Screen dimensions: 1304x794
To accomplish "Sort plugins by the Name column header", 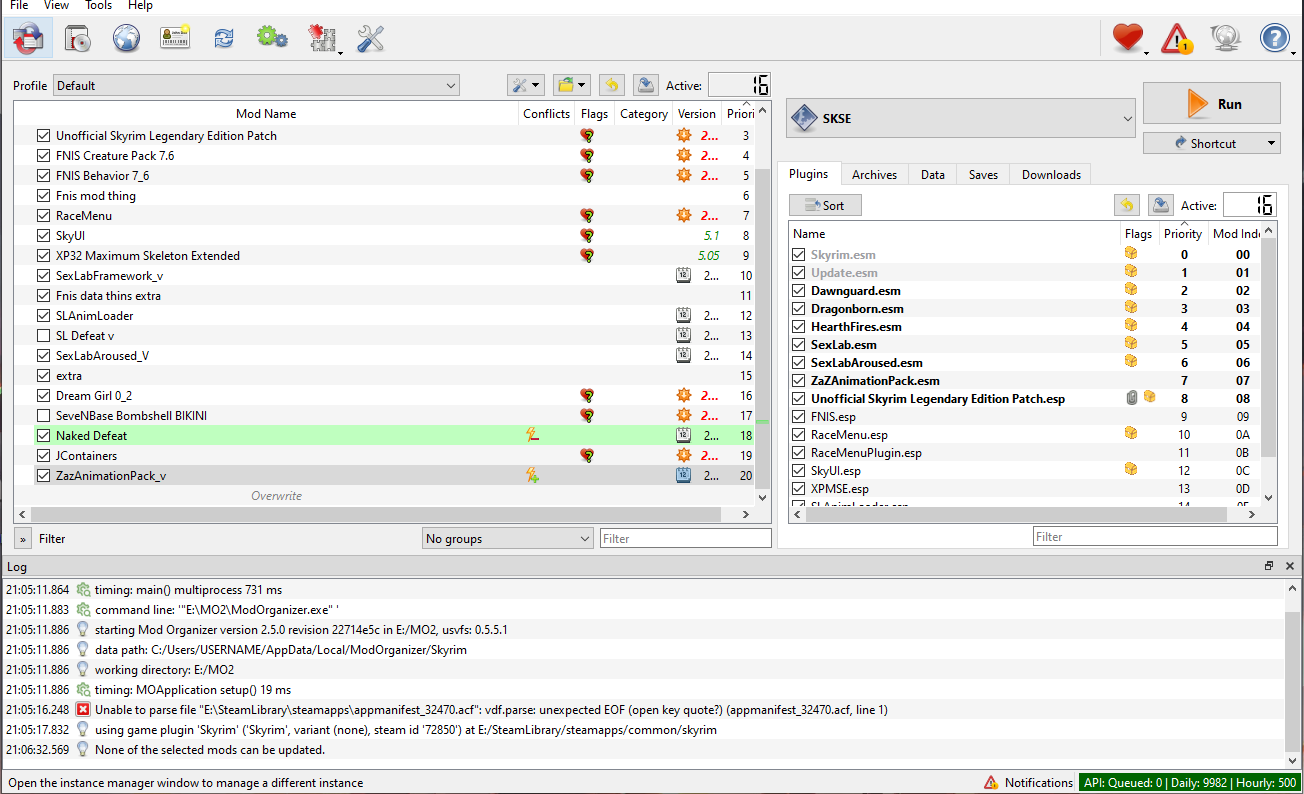I will (954, 233).
